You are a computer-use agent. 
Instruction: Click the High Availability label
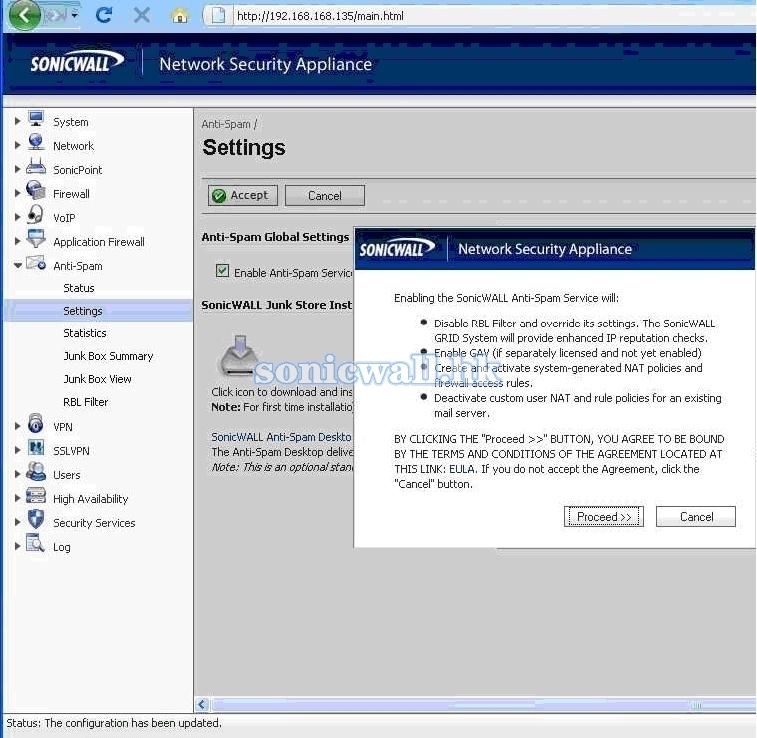91,499
